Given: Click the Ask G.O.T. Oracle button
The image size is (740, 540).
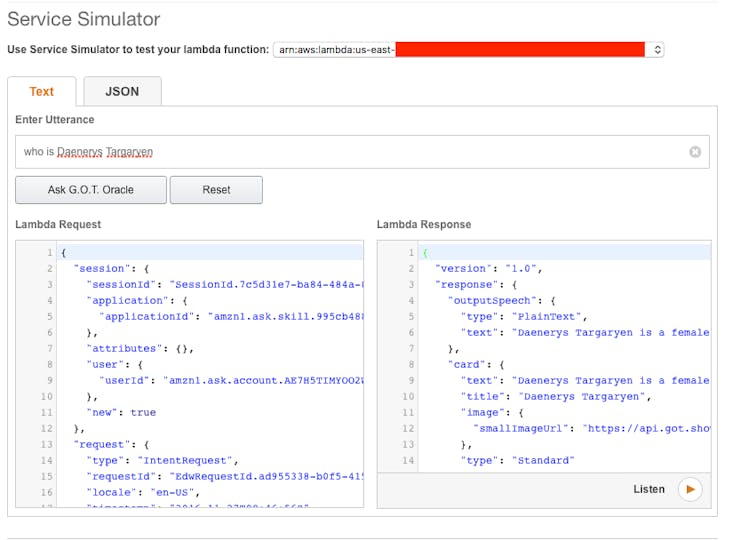Looking at the screenshot, I should point(91,190).
